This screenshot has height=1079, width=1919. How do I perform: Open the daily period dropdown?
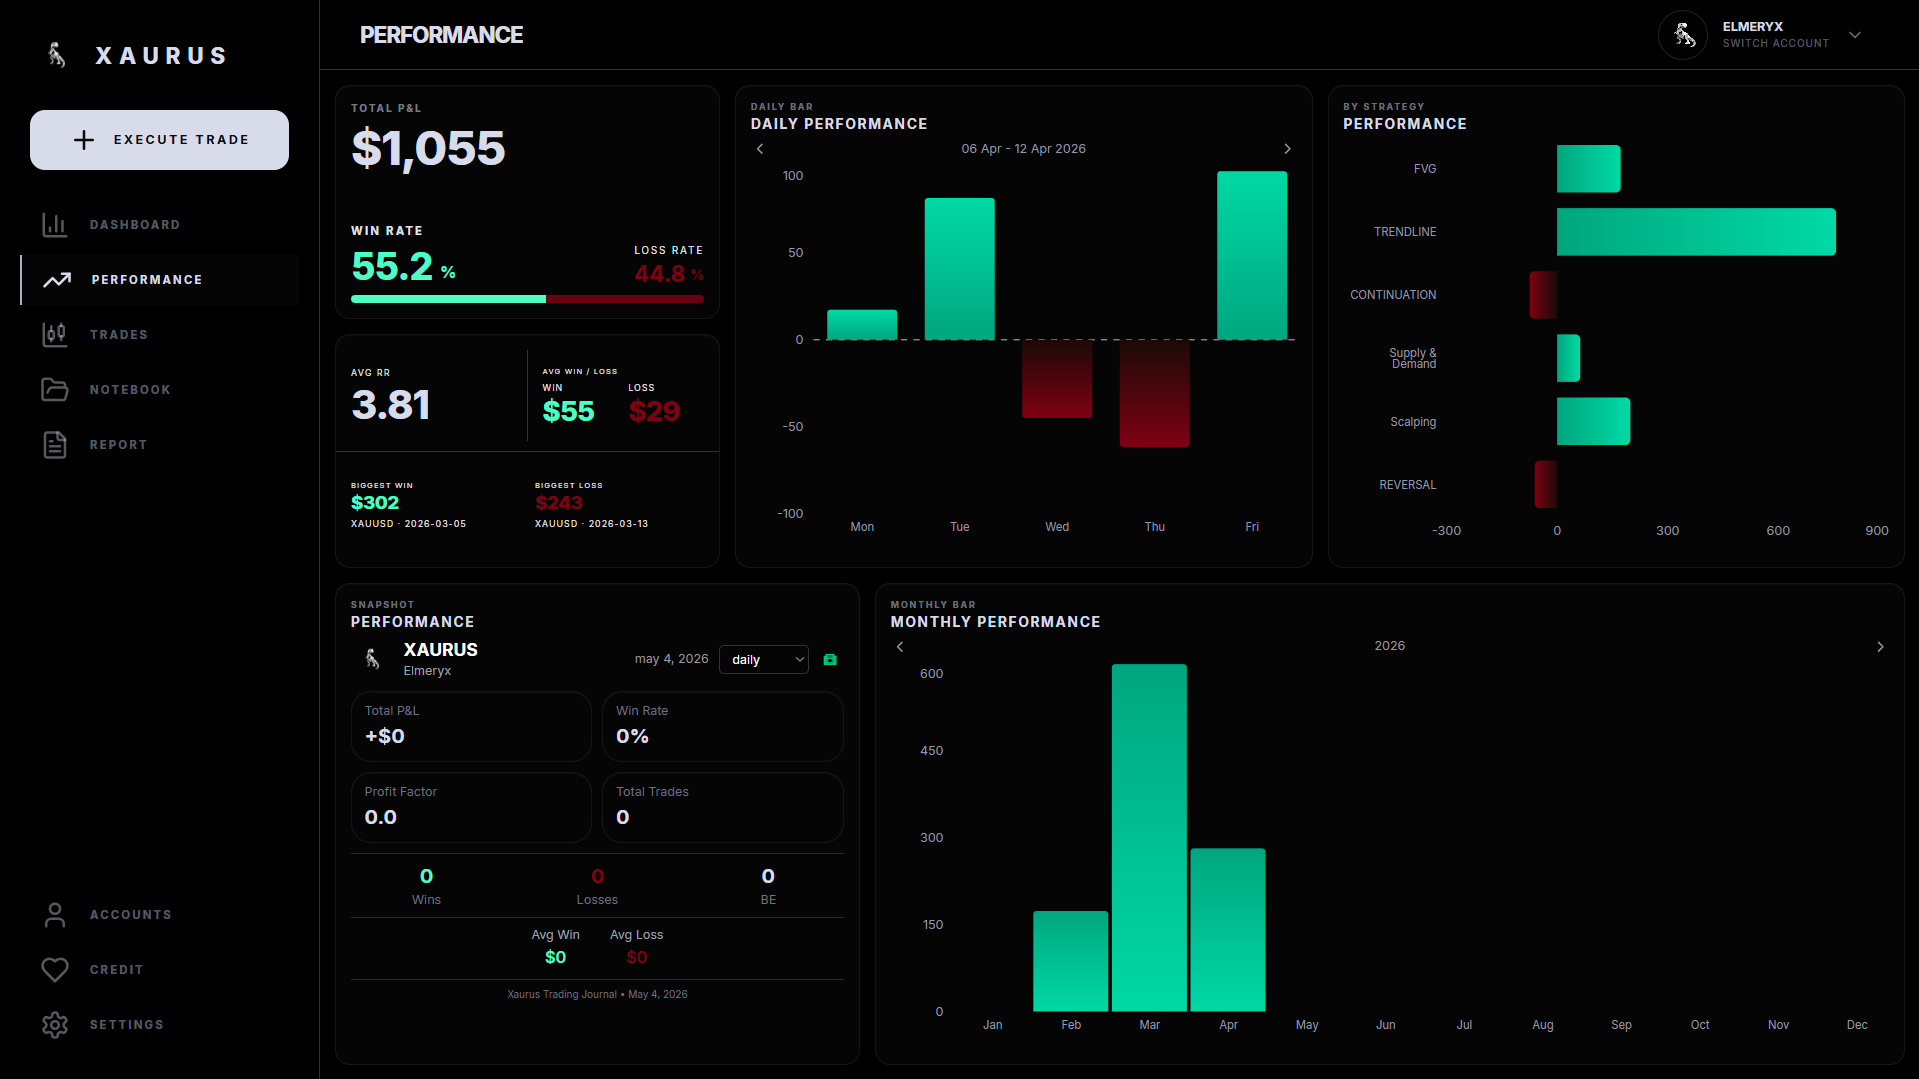(764, 660)
